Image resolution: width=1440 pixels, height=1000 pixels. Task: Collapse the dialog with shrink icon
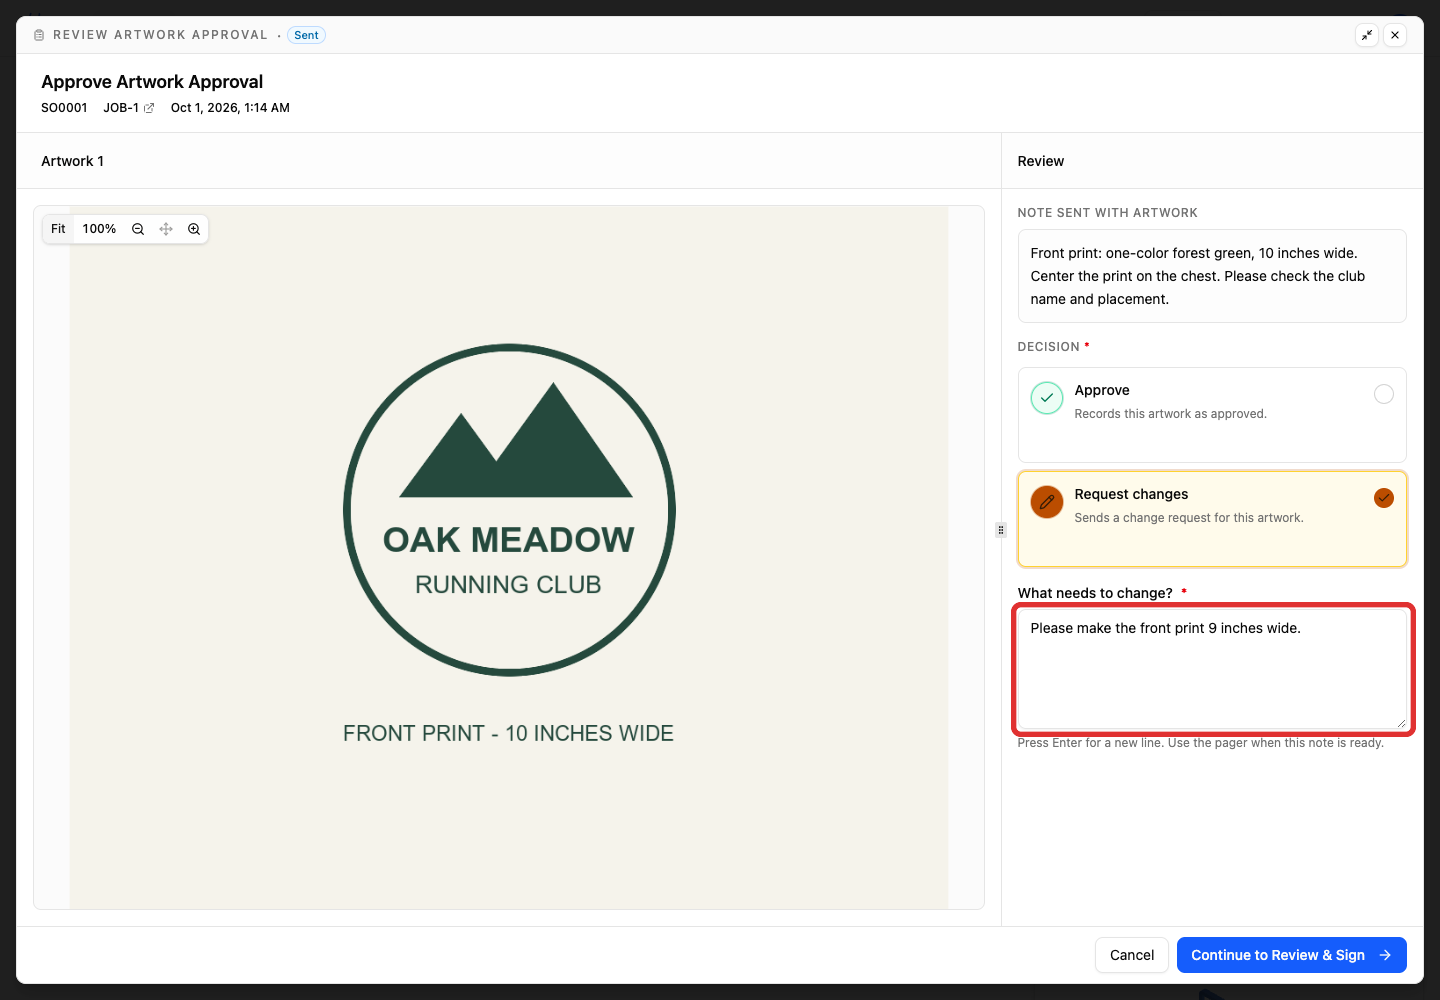pos(1367,35)
